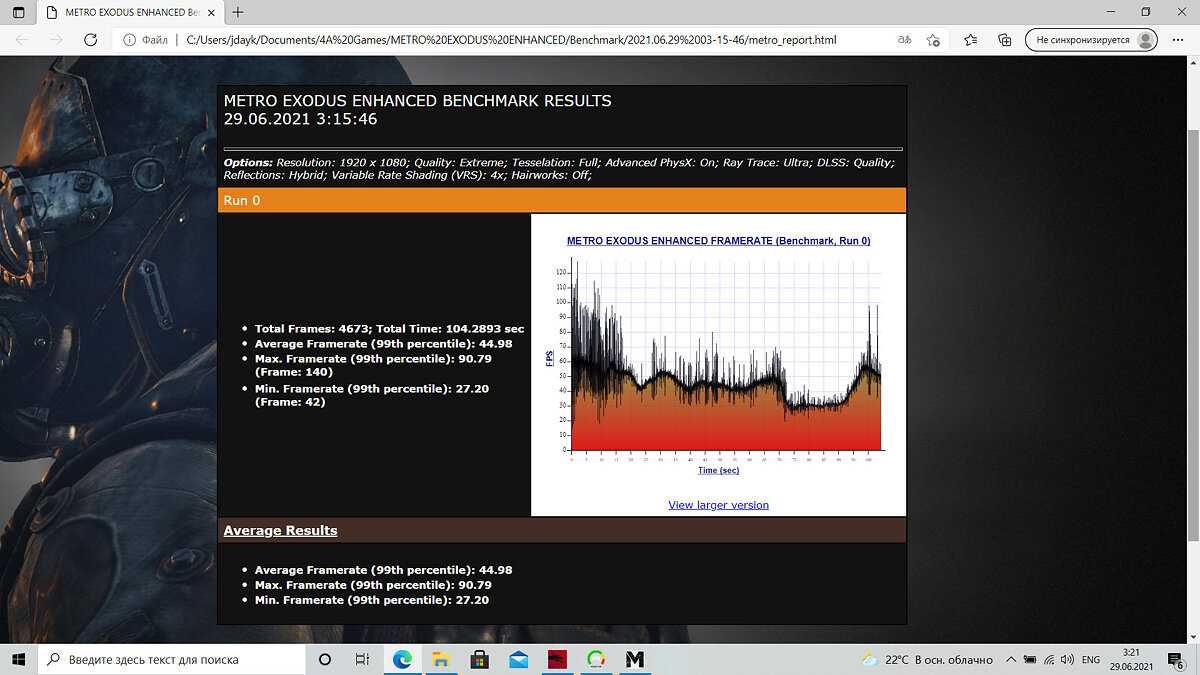
Task: Show hidden system tray icons
Action: 1011,660
